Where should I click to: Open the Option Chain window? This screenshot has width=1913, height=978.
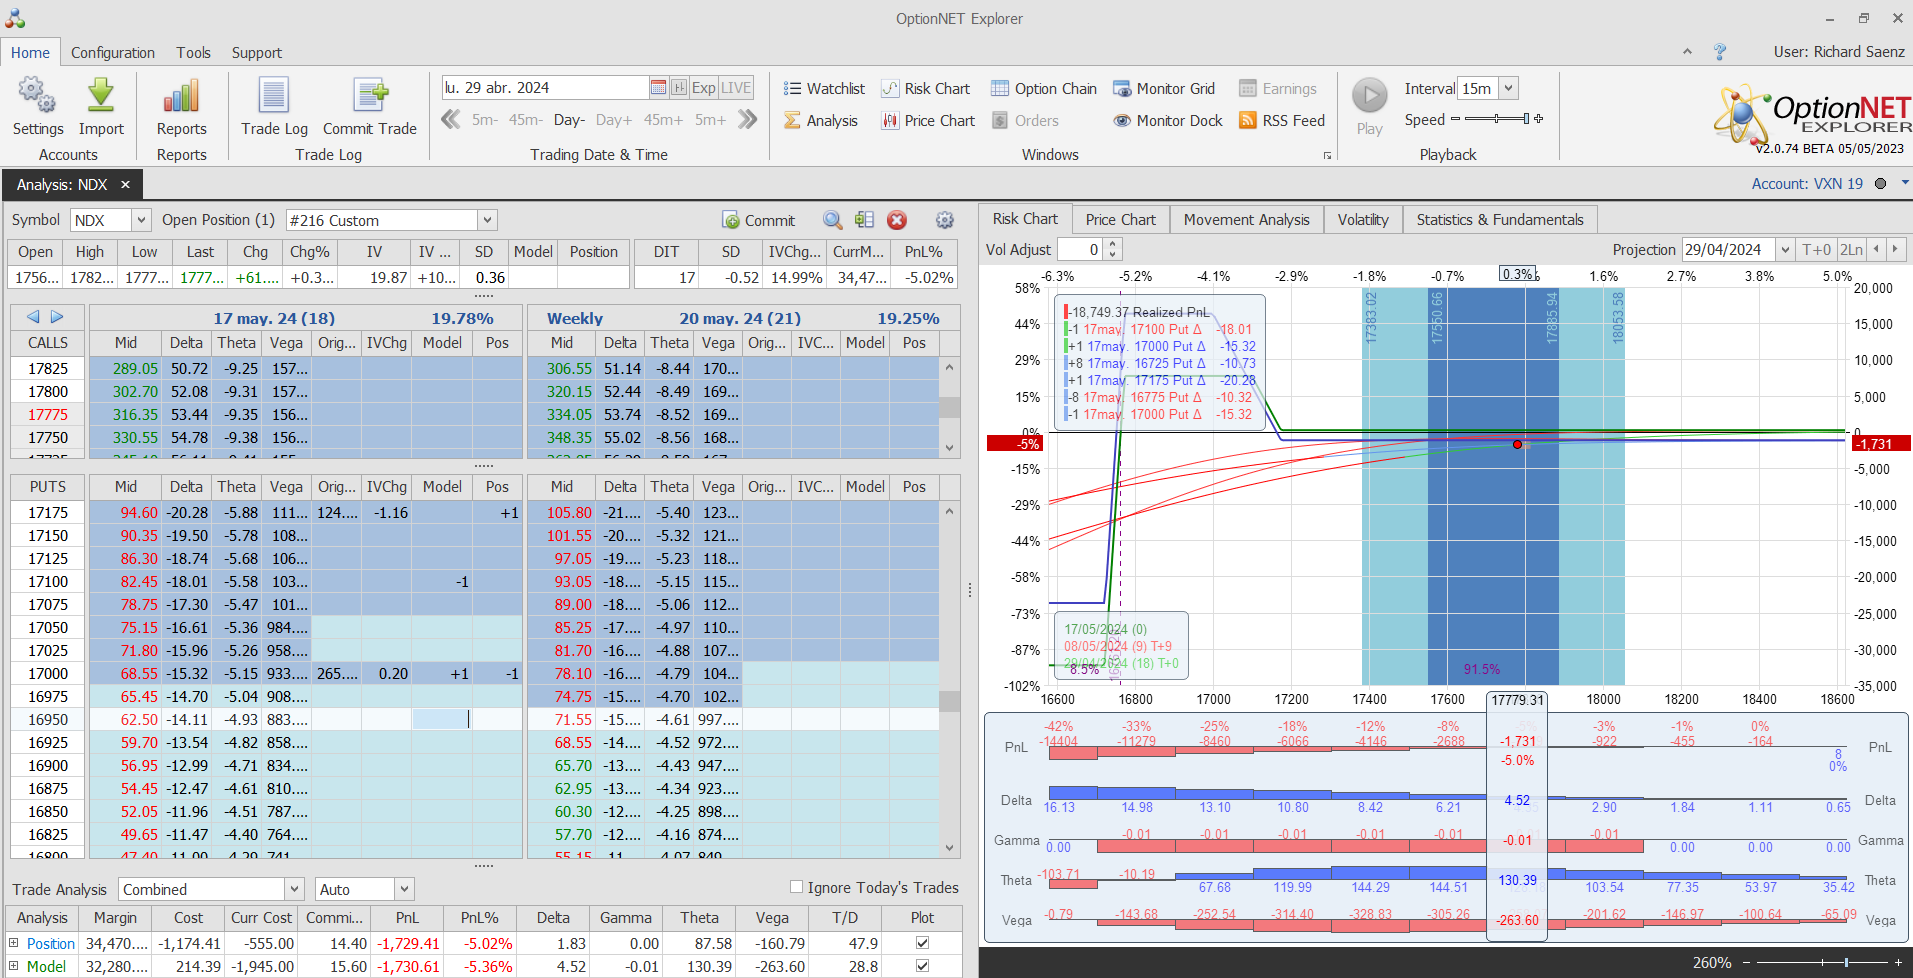[x=1044, y=89]
